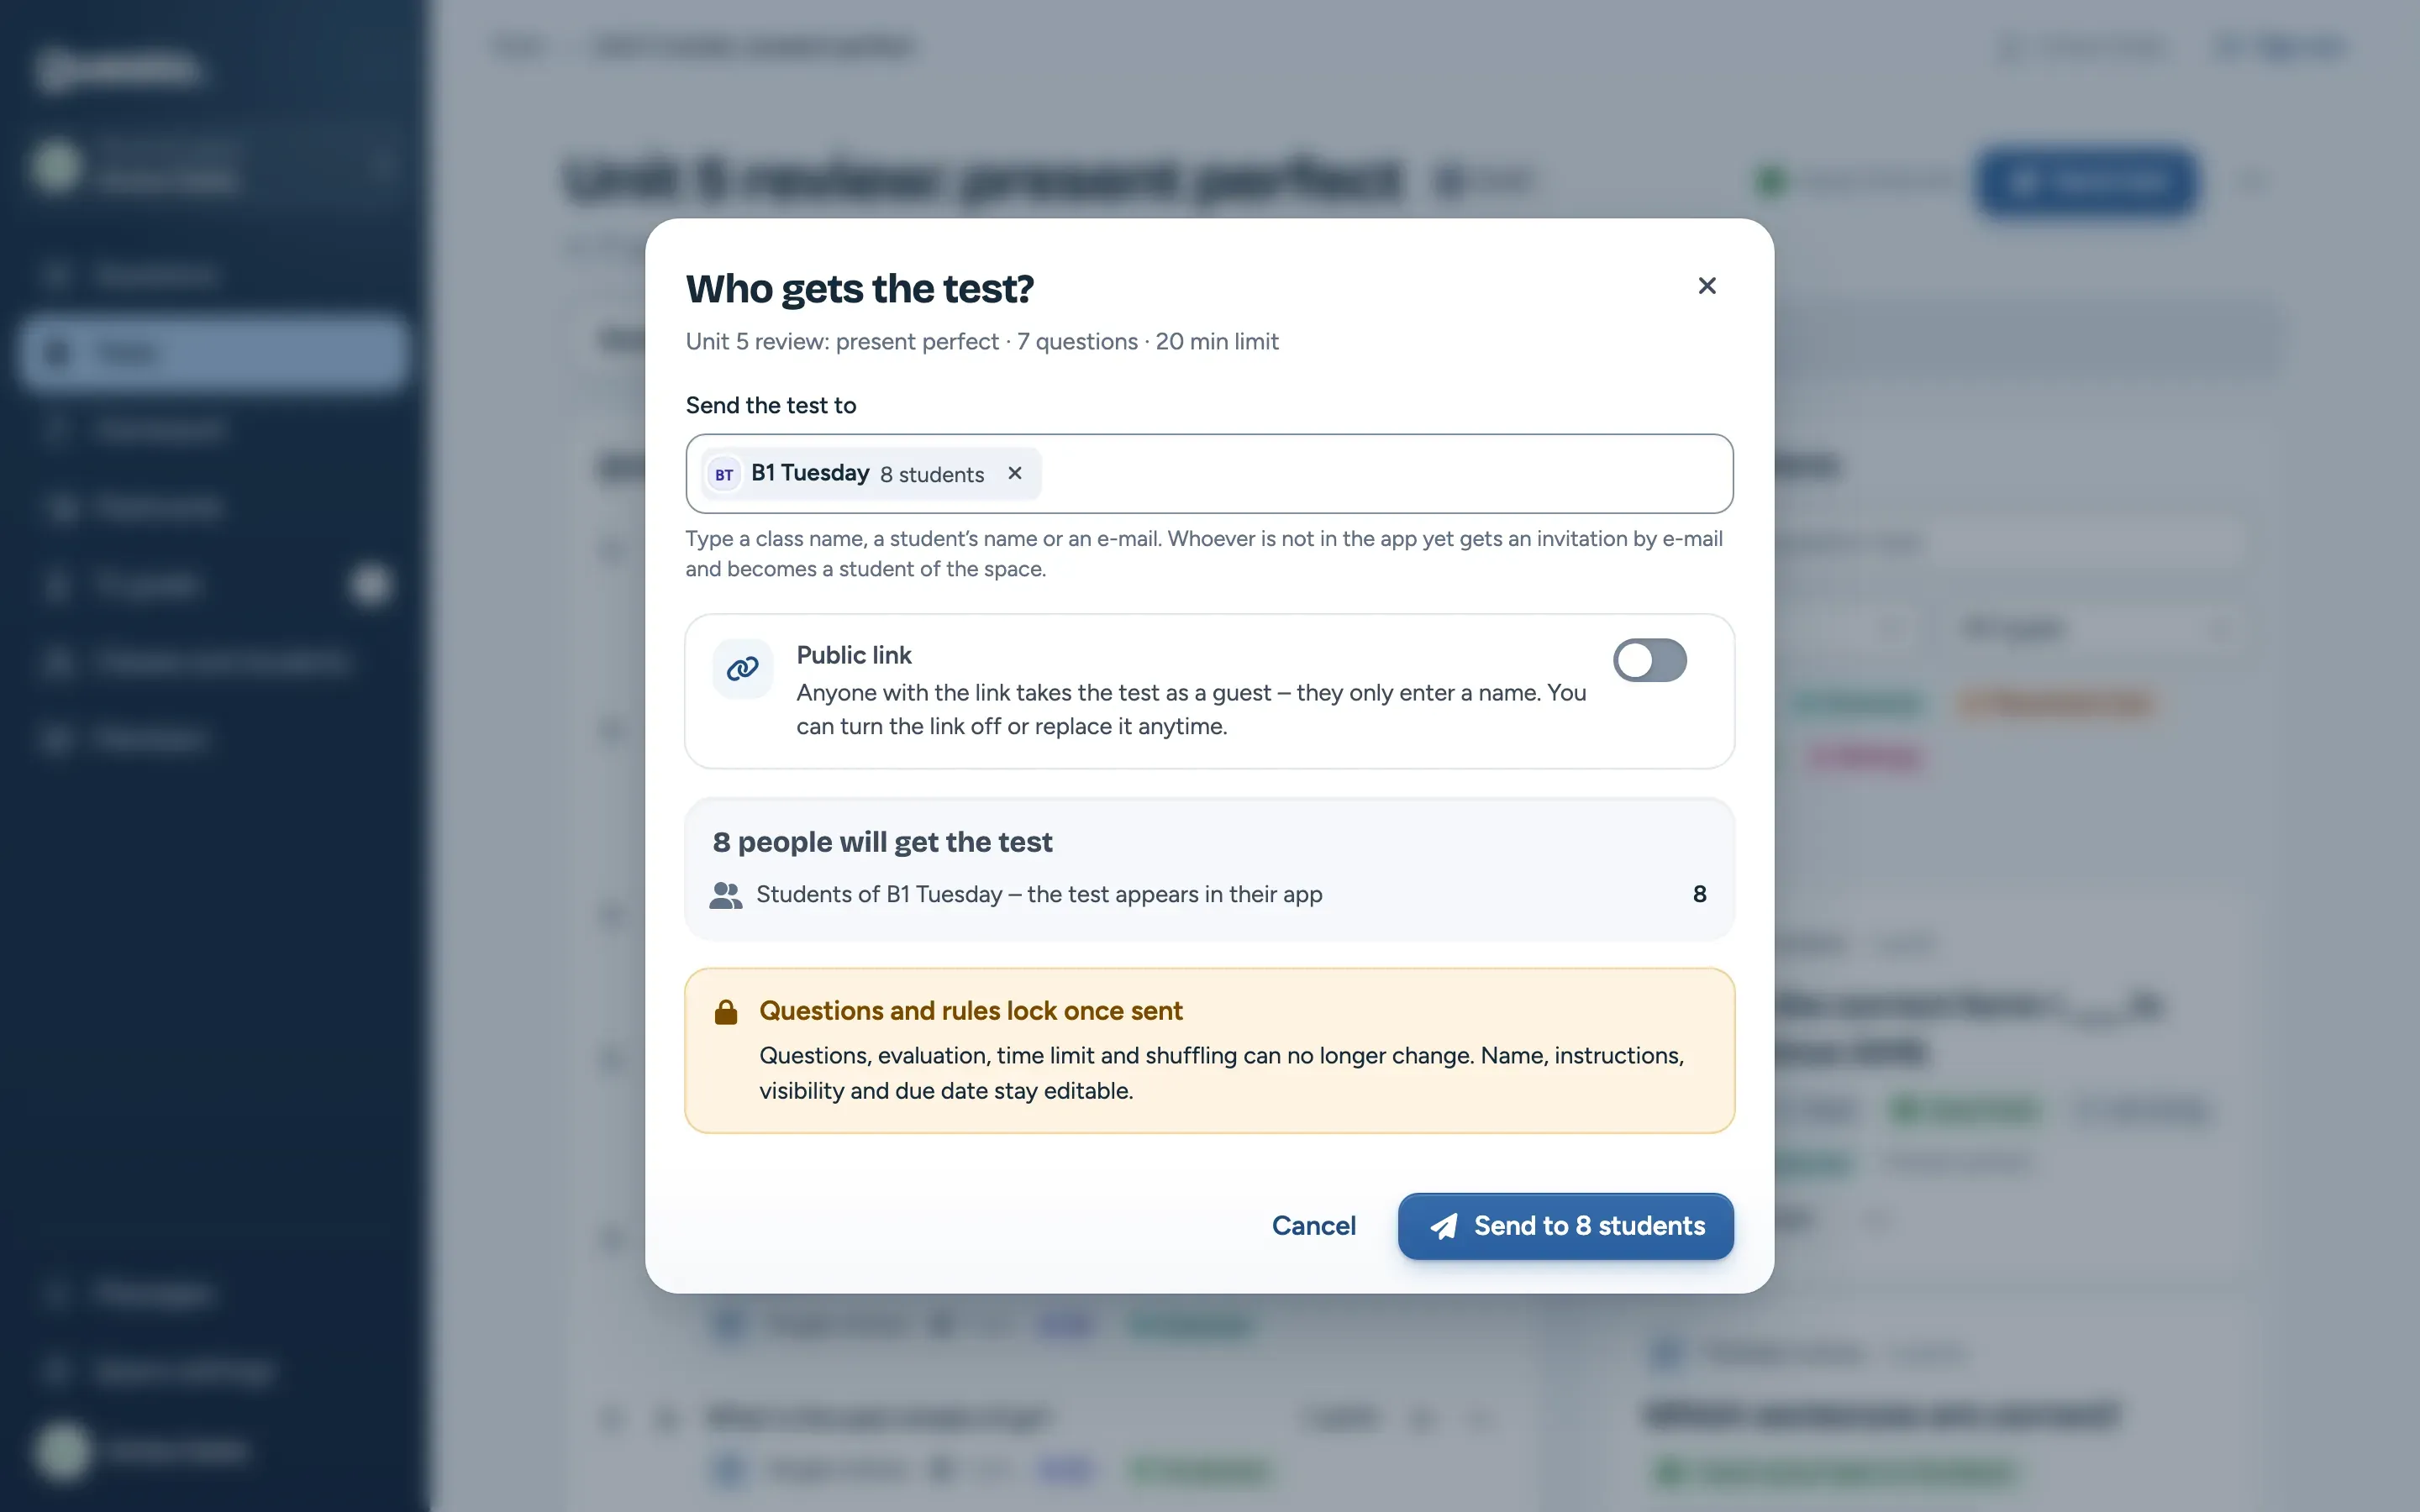Viewport: 2420px width, 1512px height.
Task: Click the Who gets the test? title
Action: 859,289
